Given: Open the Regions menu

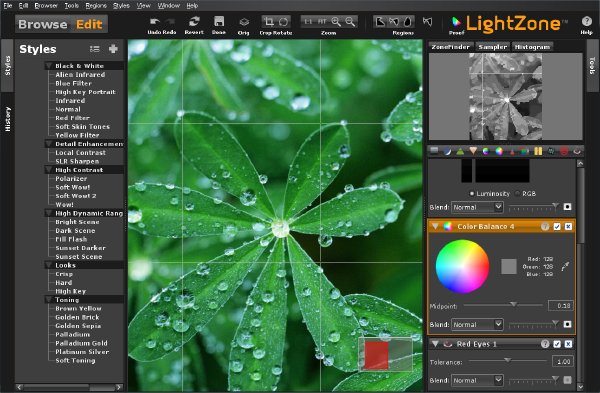Looking at the screenshot, I should [96, 5].
